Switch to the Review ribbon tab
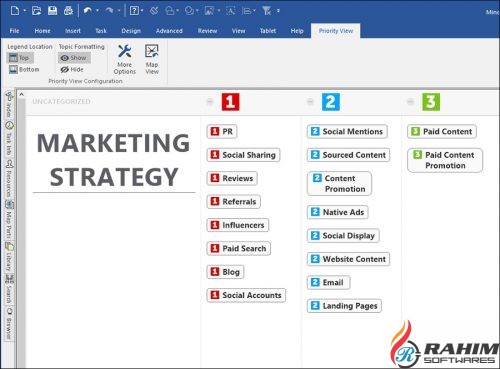 tap(207, 31)
